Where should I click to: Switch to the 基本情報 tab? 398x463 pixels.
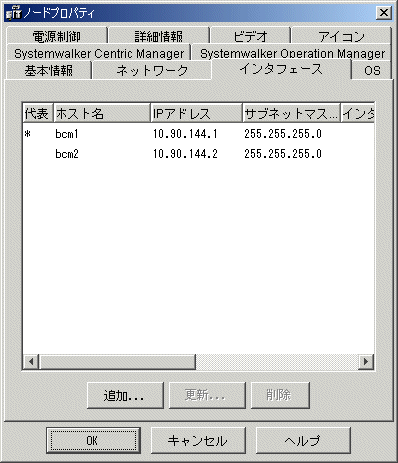pyautogui.click(x=49, y=70)
